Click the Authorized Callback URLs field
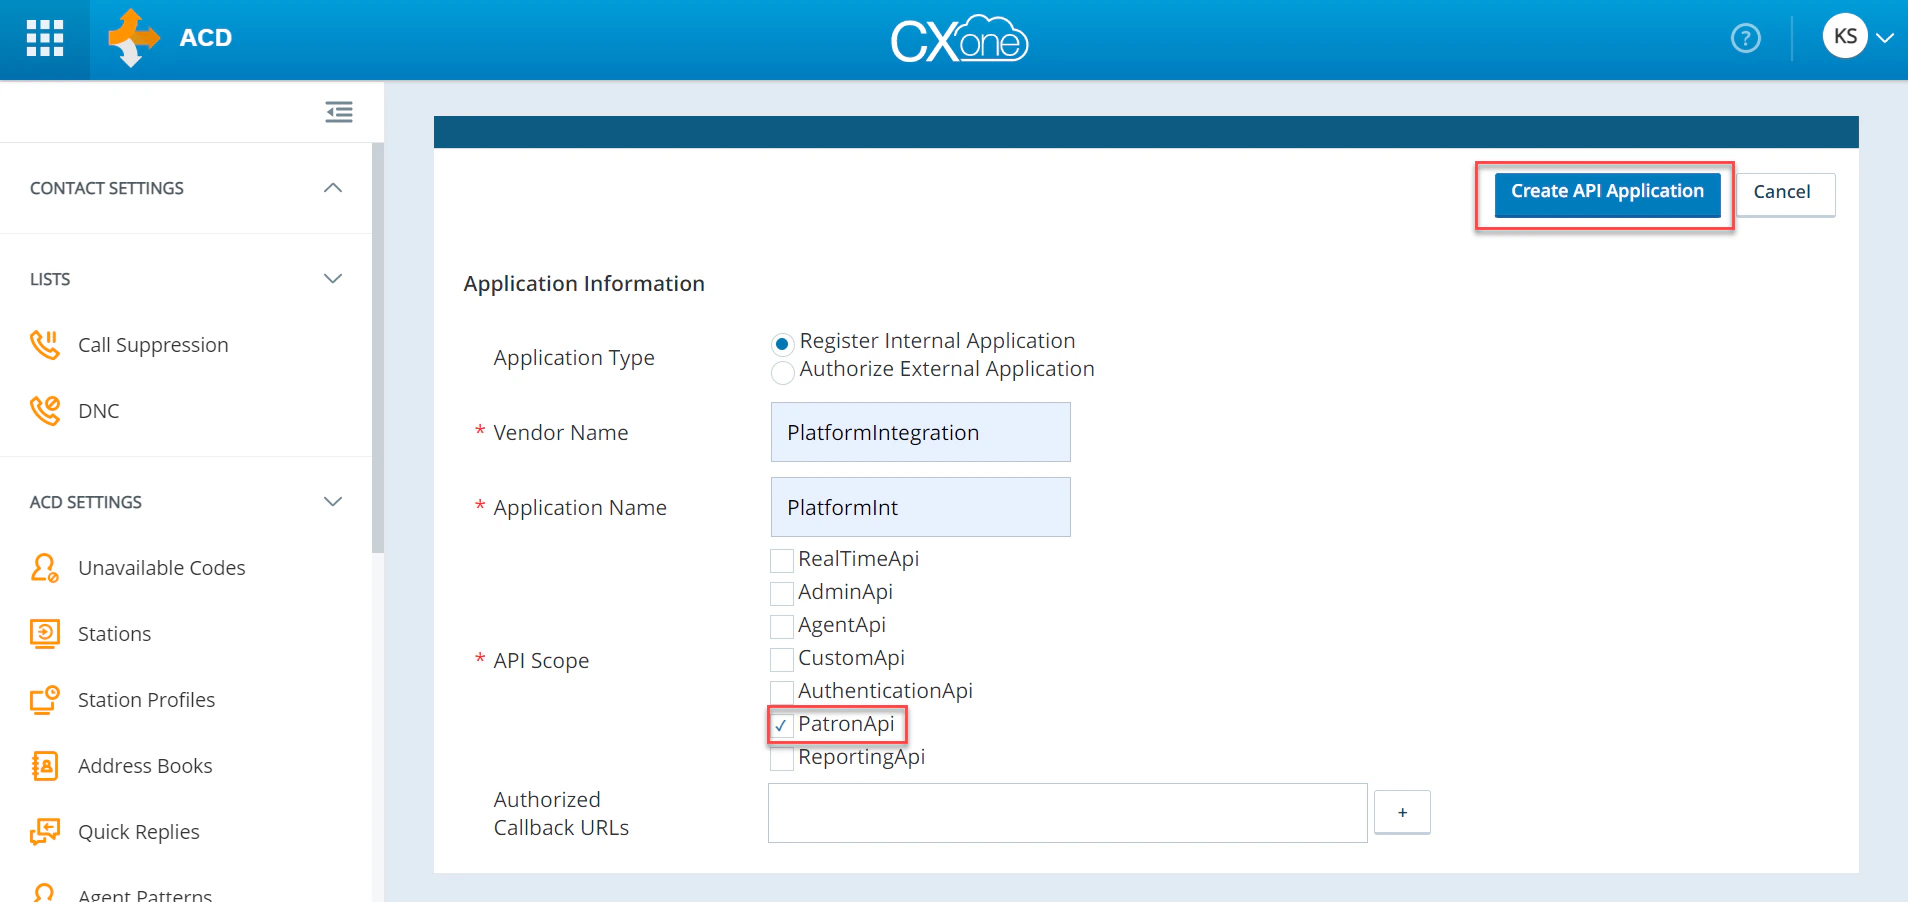 tap(1067, 813)
